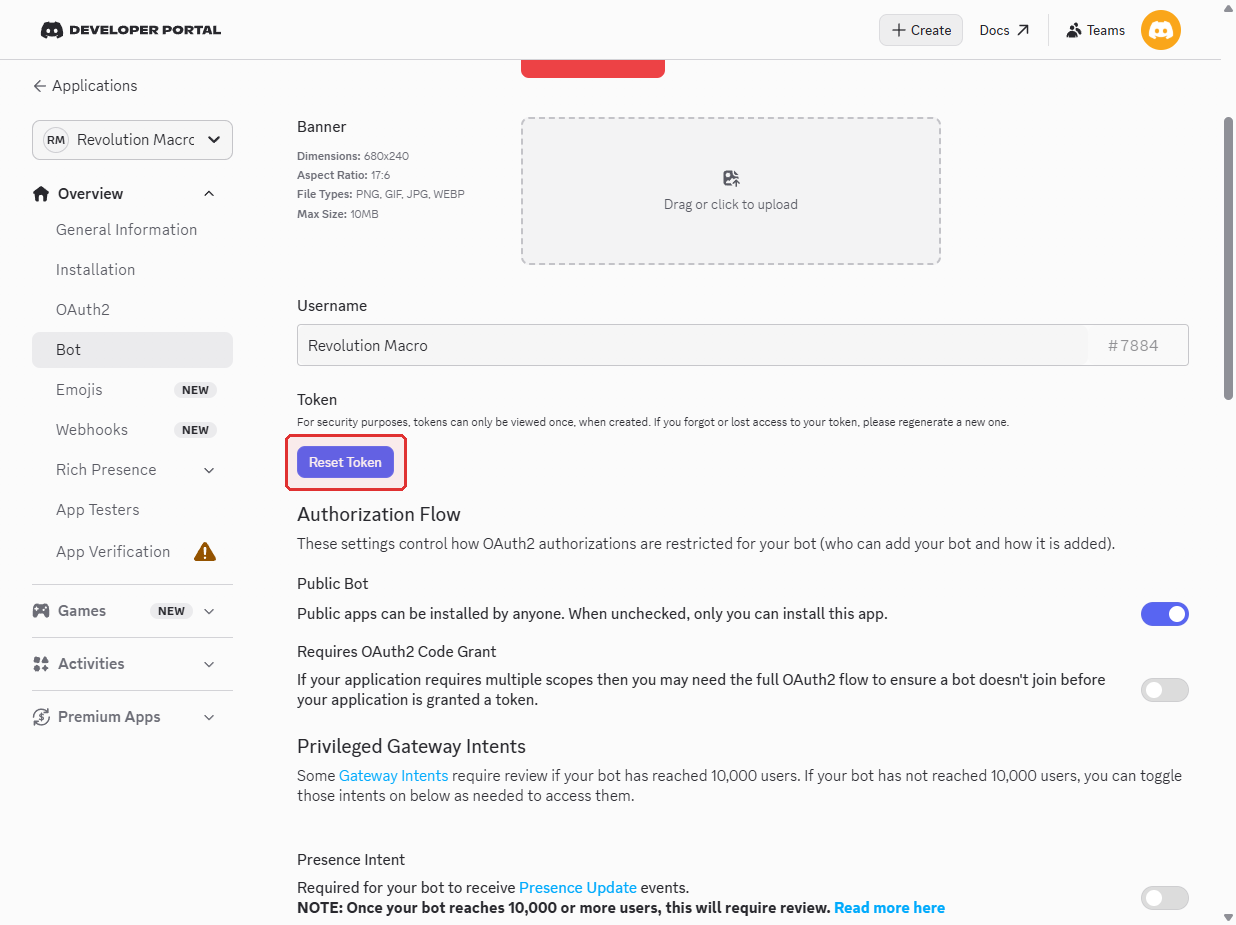1236x925 pixels.
Task: Expand the Games section chevron
Action: [x=209, y=611]
